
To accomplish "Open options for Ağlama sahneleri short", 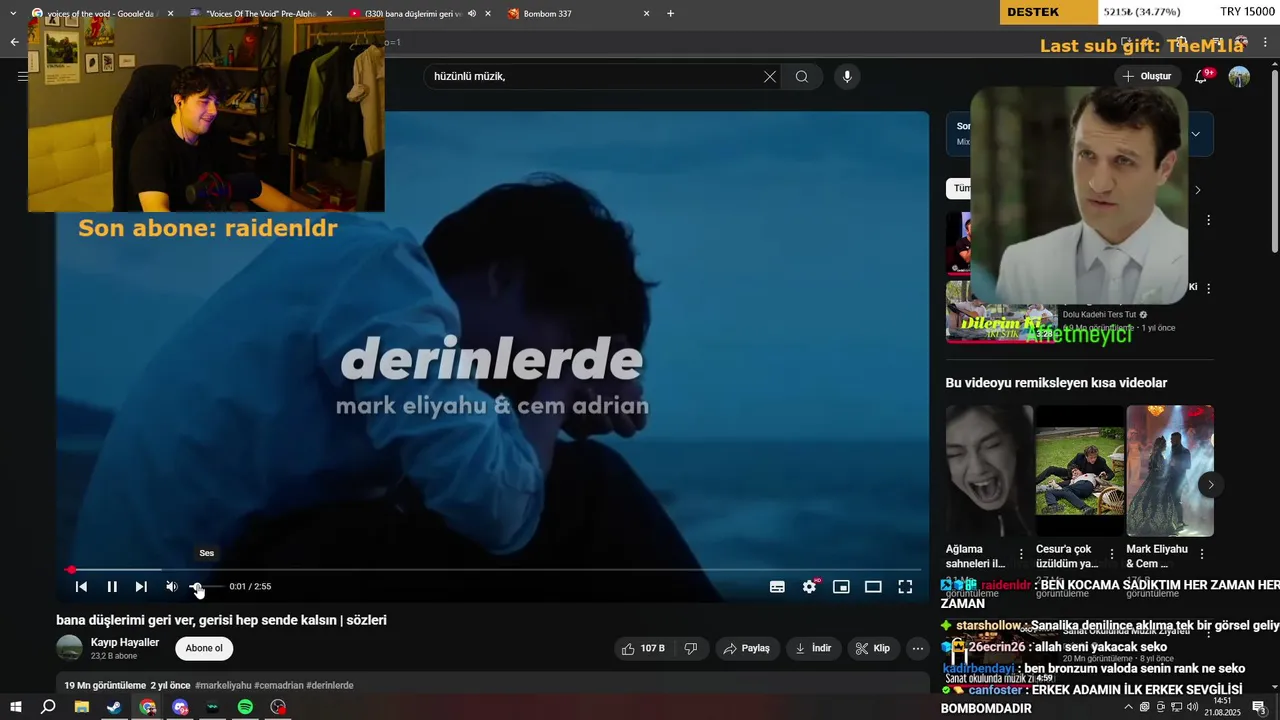I will (1021, 554).
